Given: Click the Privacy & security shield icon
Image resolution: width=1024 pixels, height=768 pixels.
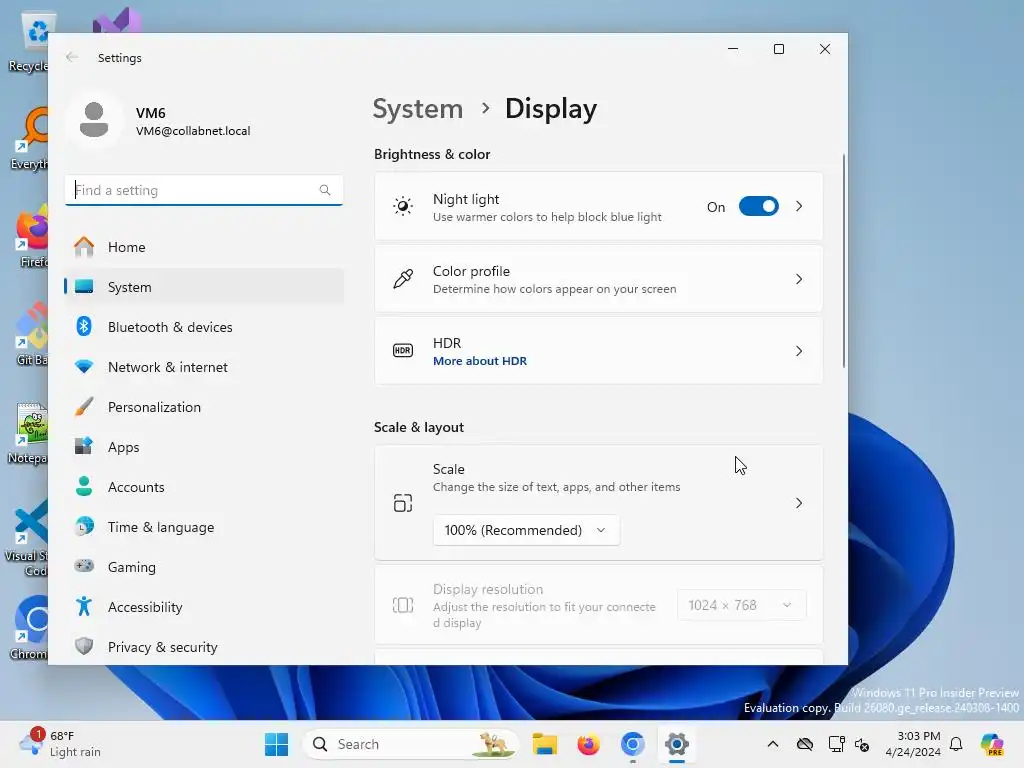Looking at the screenshot, I should click(84, 647).
